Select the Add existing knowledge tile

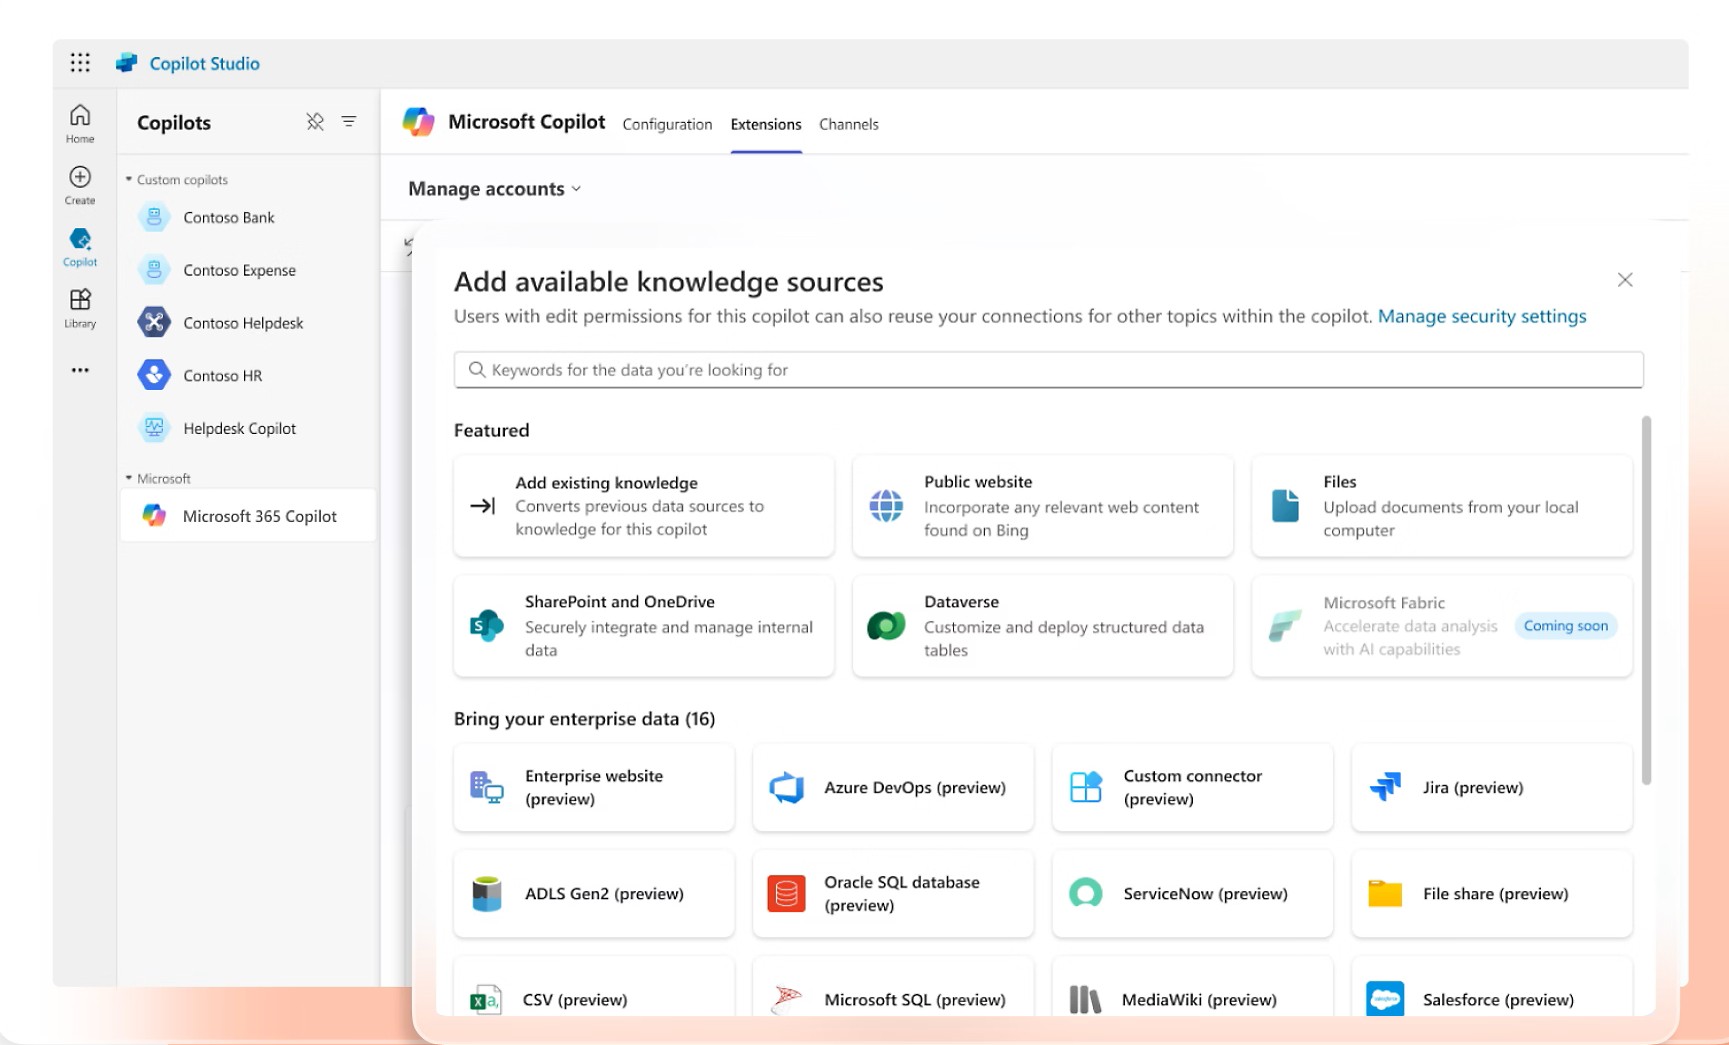[643, 506]
